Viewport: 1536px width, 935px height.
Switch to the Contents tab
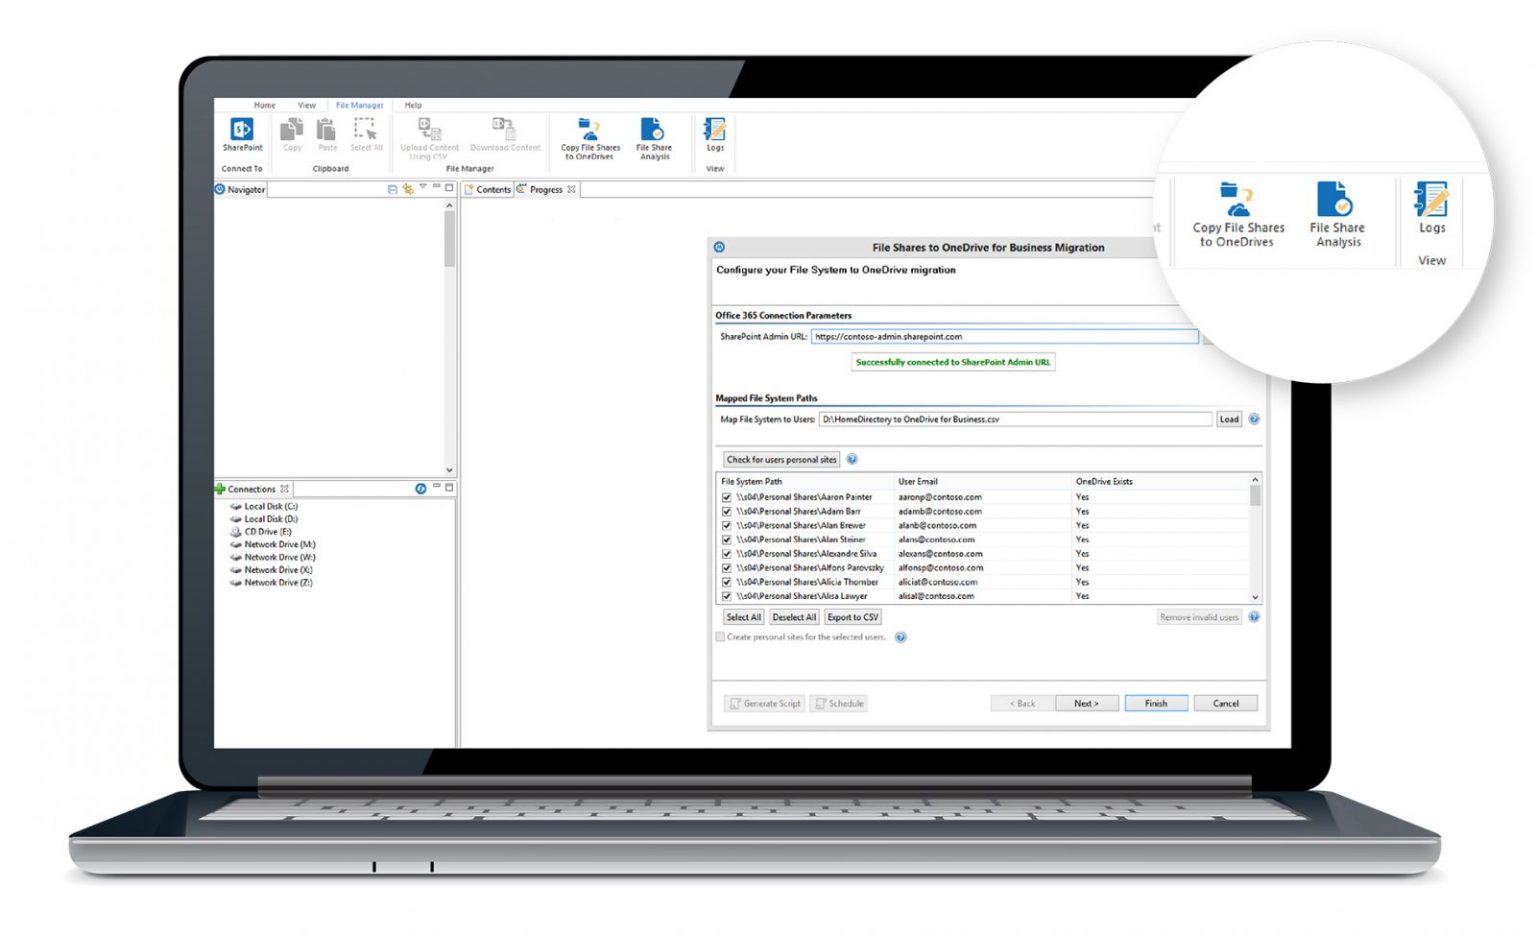(488, 189)
